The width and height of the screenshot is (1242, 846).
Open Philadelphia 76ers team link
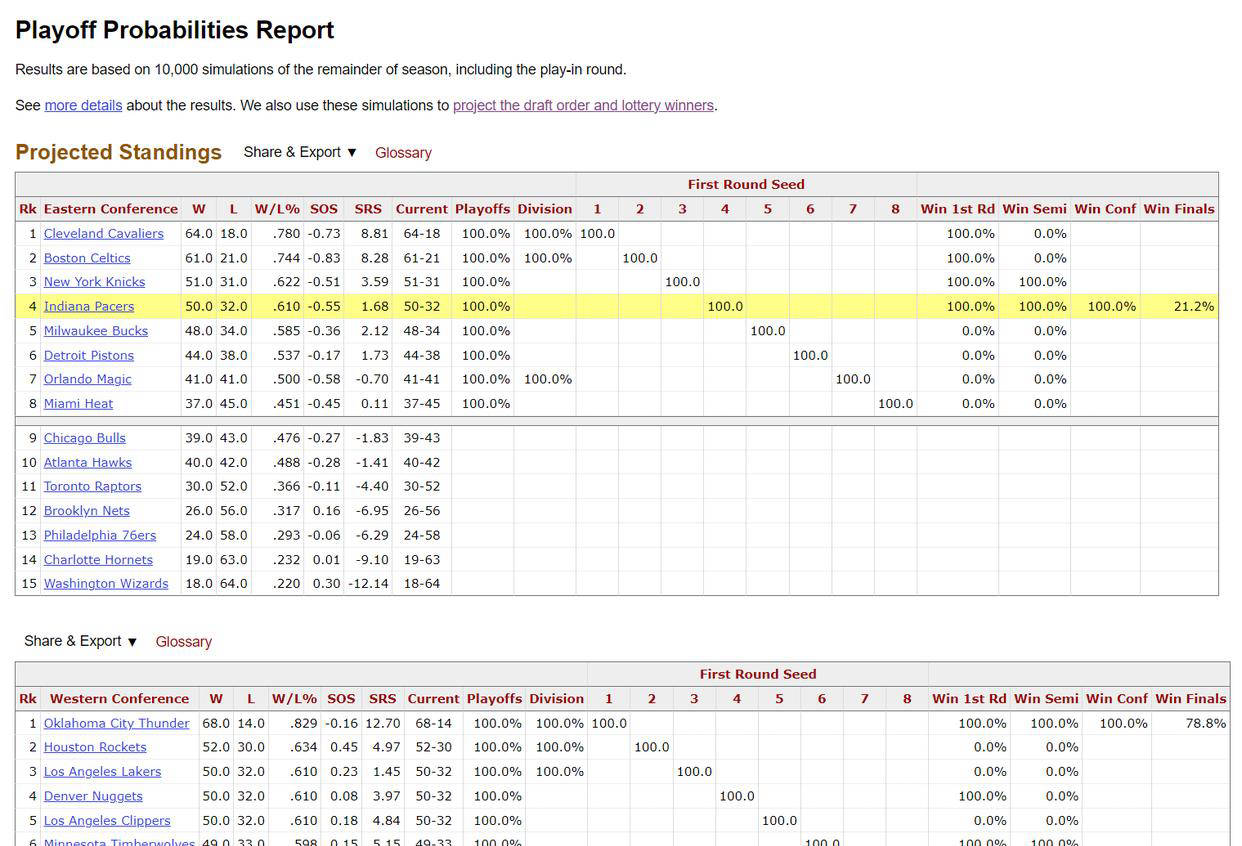(100, 535)
